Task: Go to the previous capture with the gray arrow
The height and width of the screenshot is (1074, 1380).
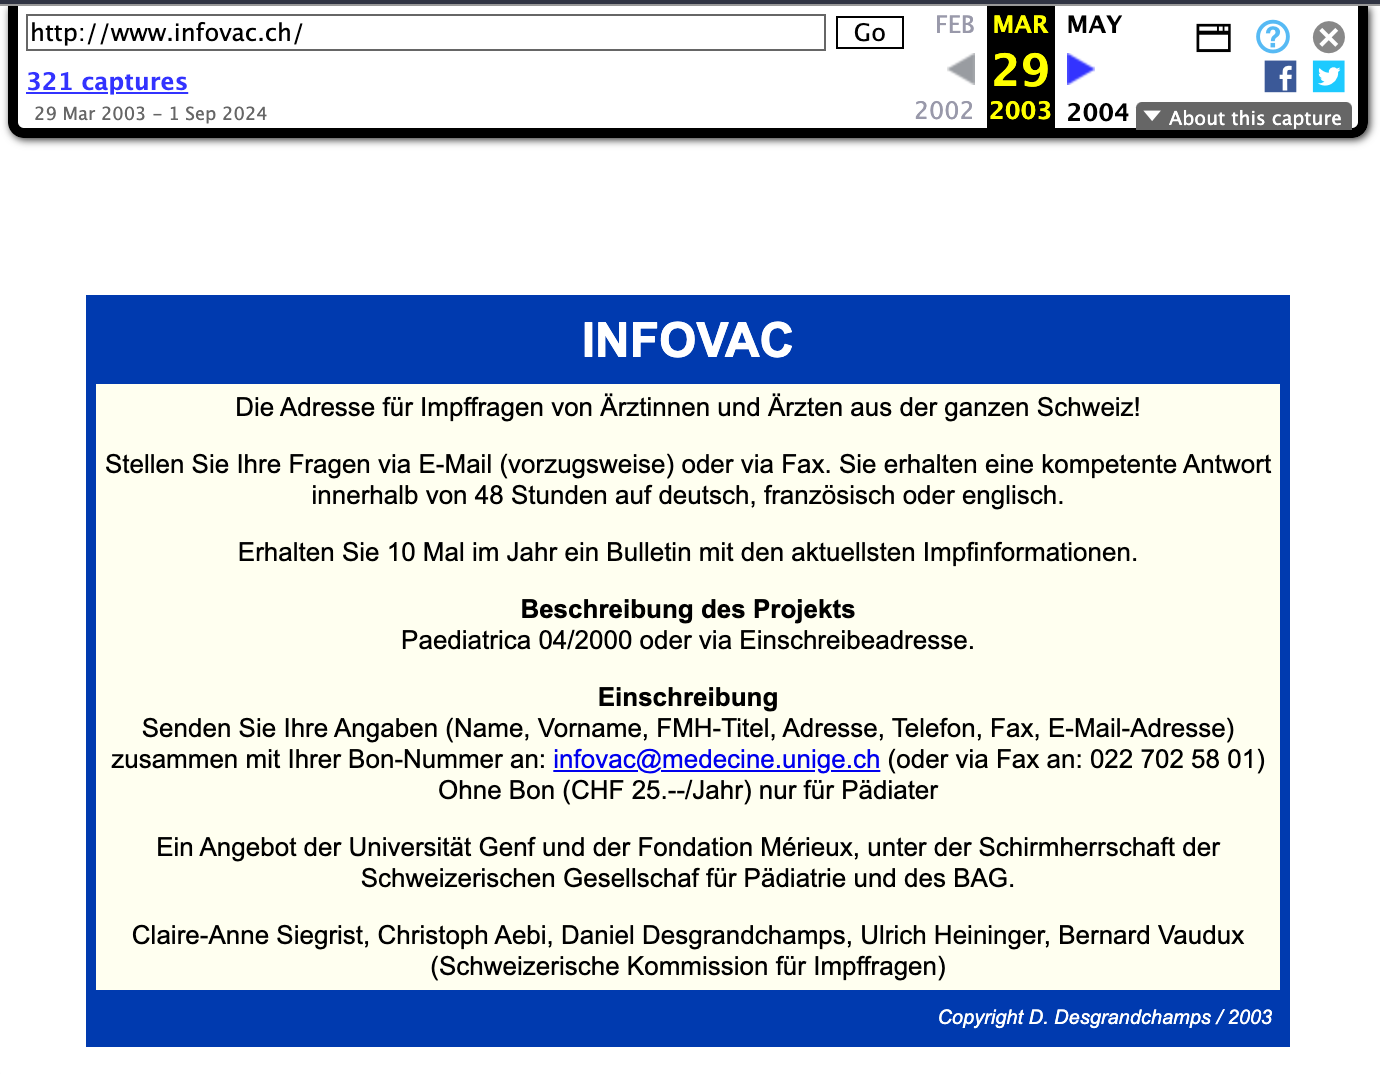Action: (959, 69)
